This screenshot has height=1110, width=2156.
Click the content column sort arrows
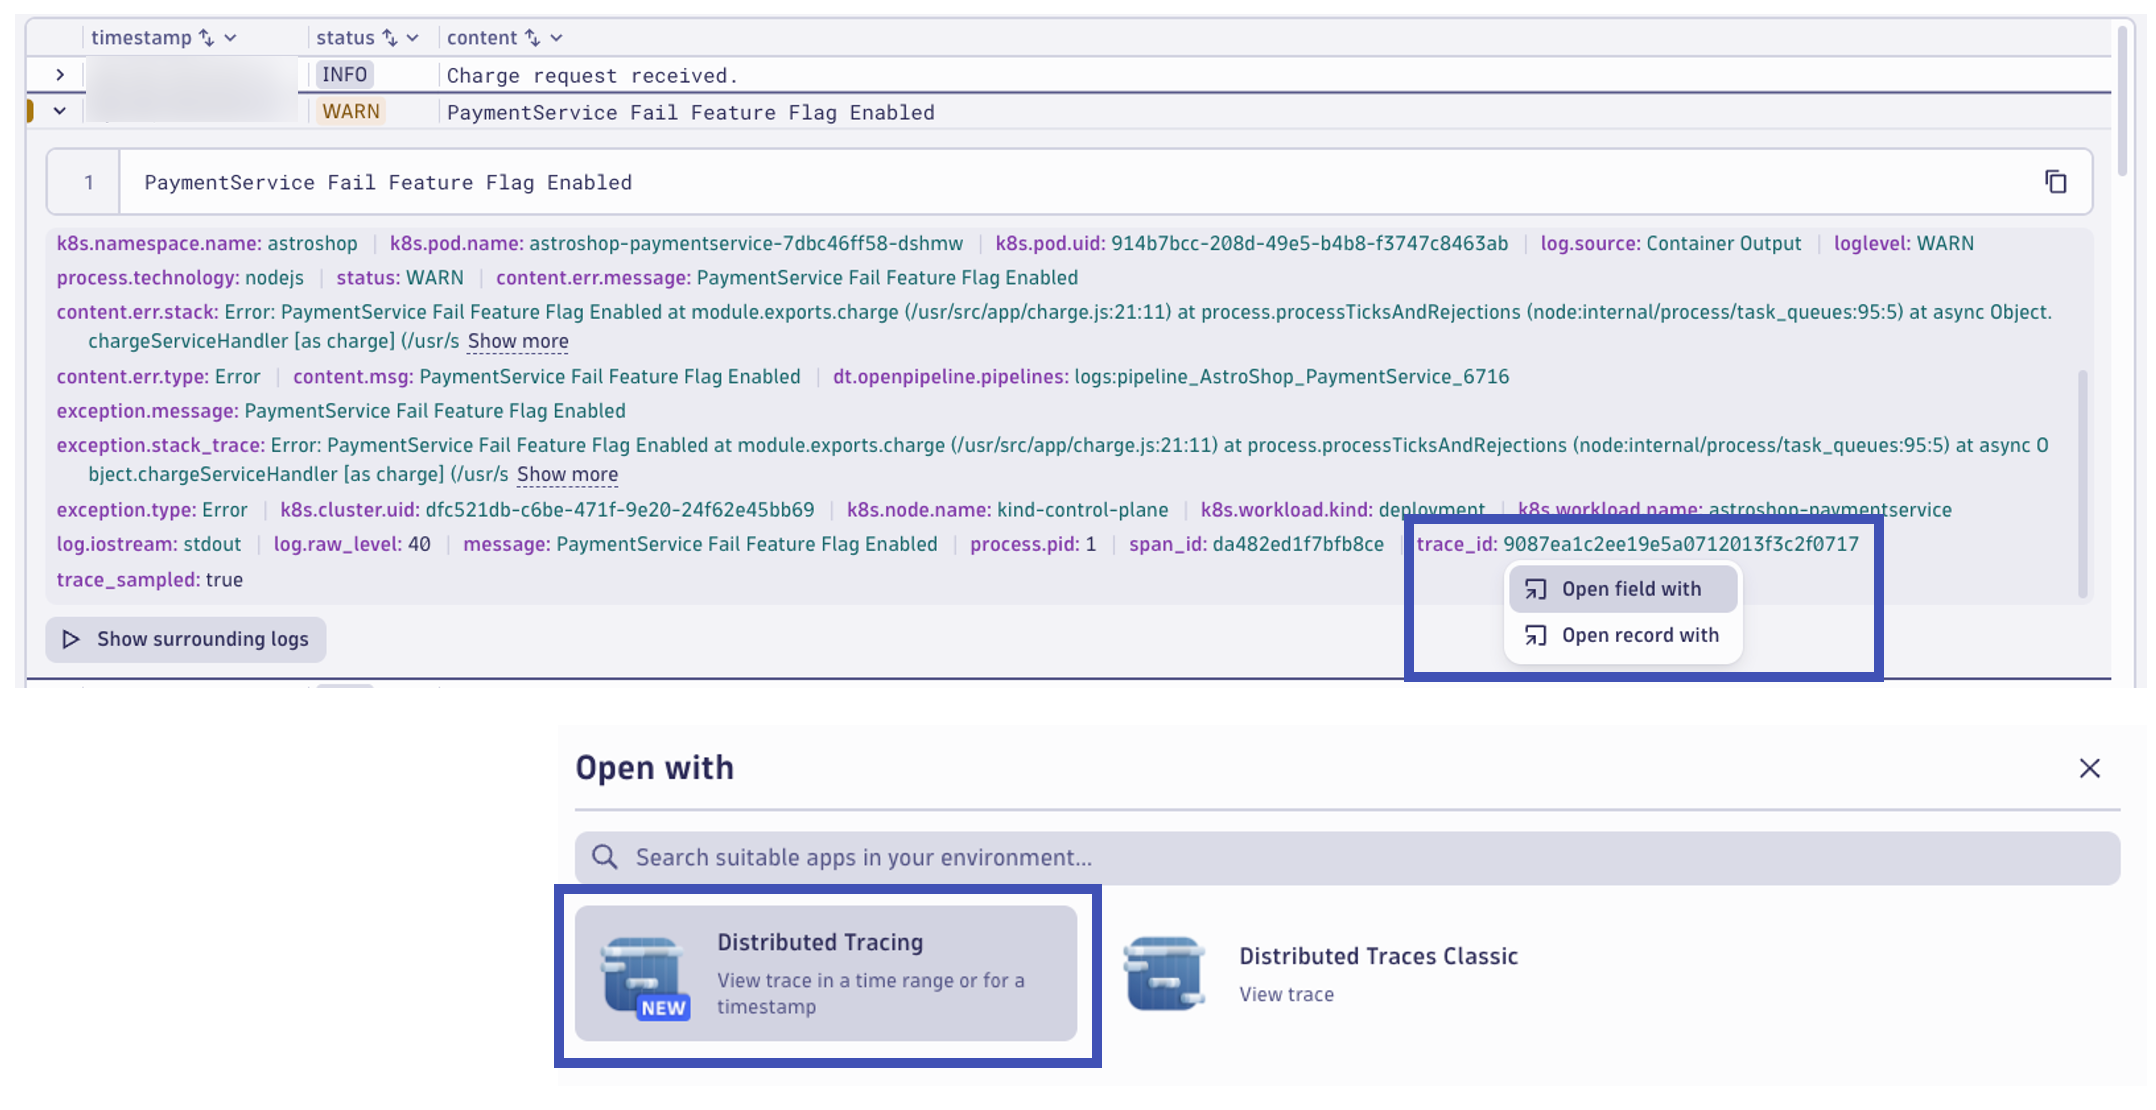533,38
